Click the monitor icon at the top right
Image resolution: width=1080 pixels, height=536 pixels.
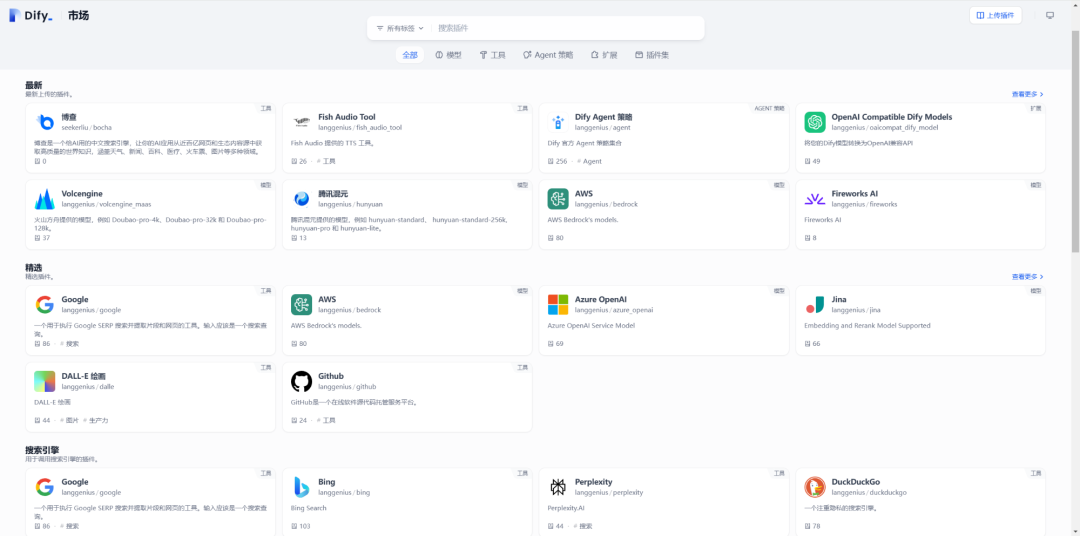coord(1050,15)
